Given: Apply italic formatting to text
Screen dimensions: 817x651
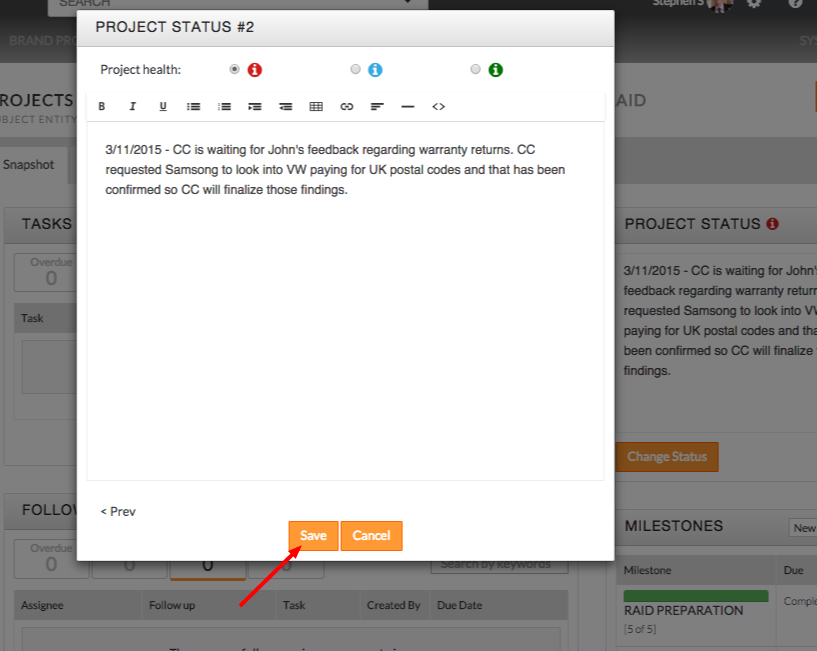Looking at the screenshot, I should [132, 106].
